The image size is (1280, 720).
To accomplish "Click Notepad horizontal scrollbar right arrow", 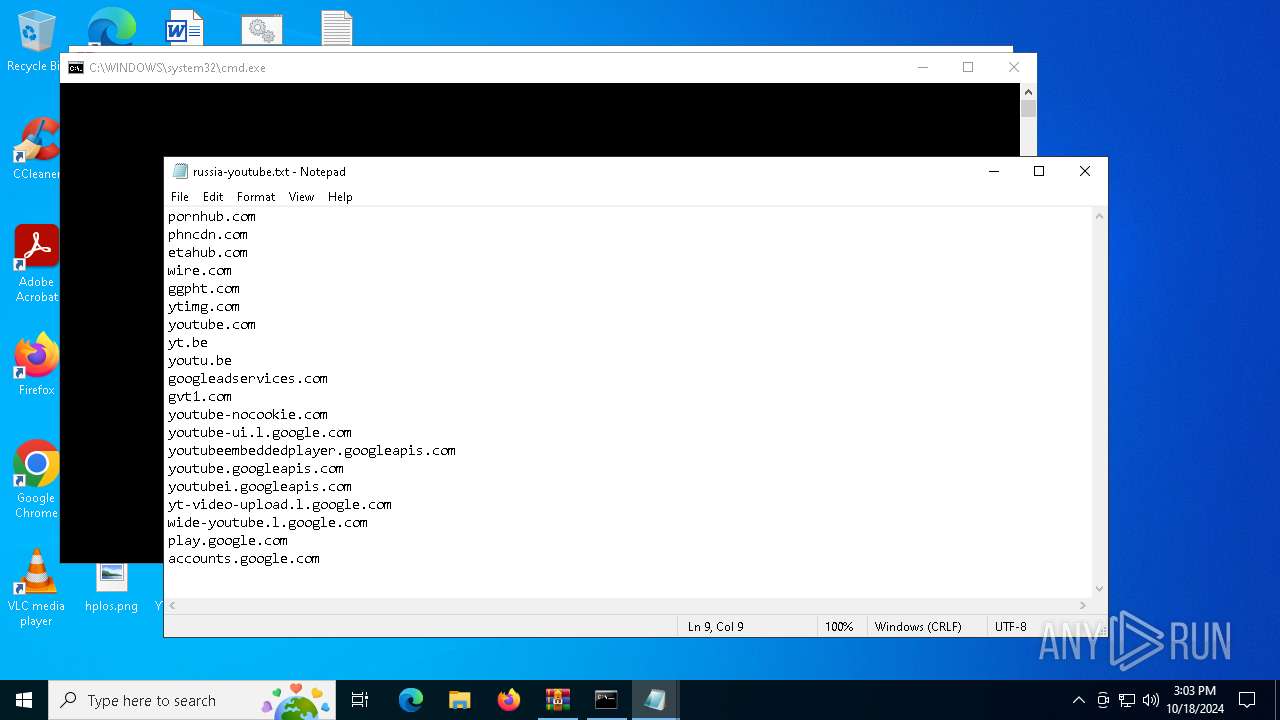I will pos(1083,605).
